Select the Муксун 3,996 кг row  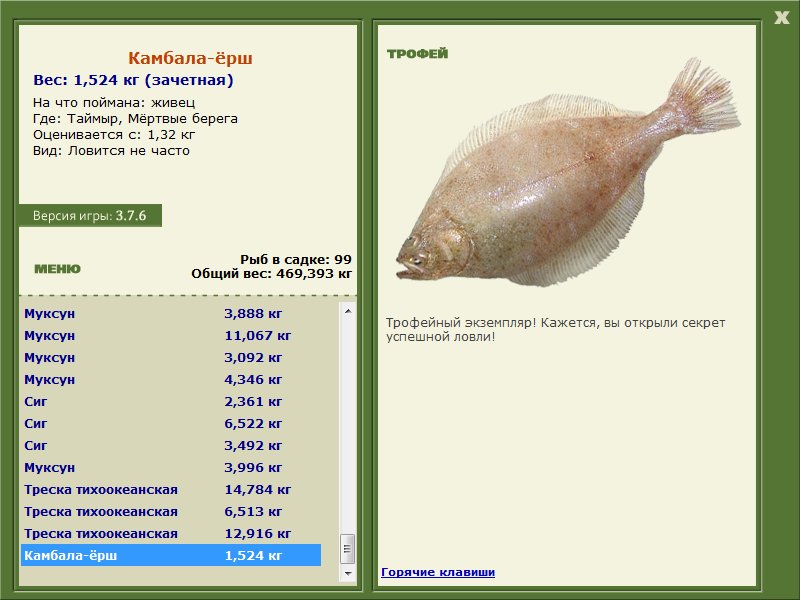(171, 467)
